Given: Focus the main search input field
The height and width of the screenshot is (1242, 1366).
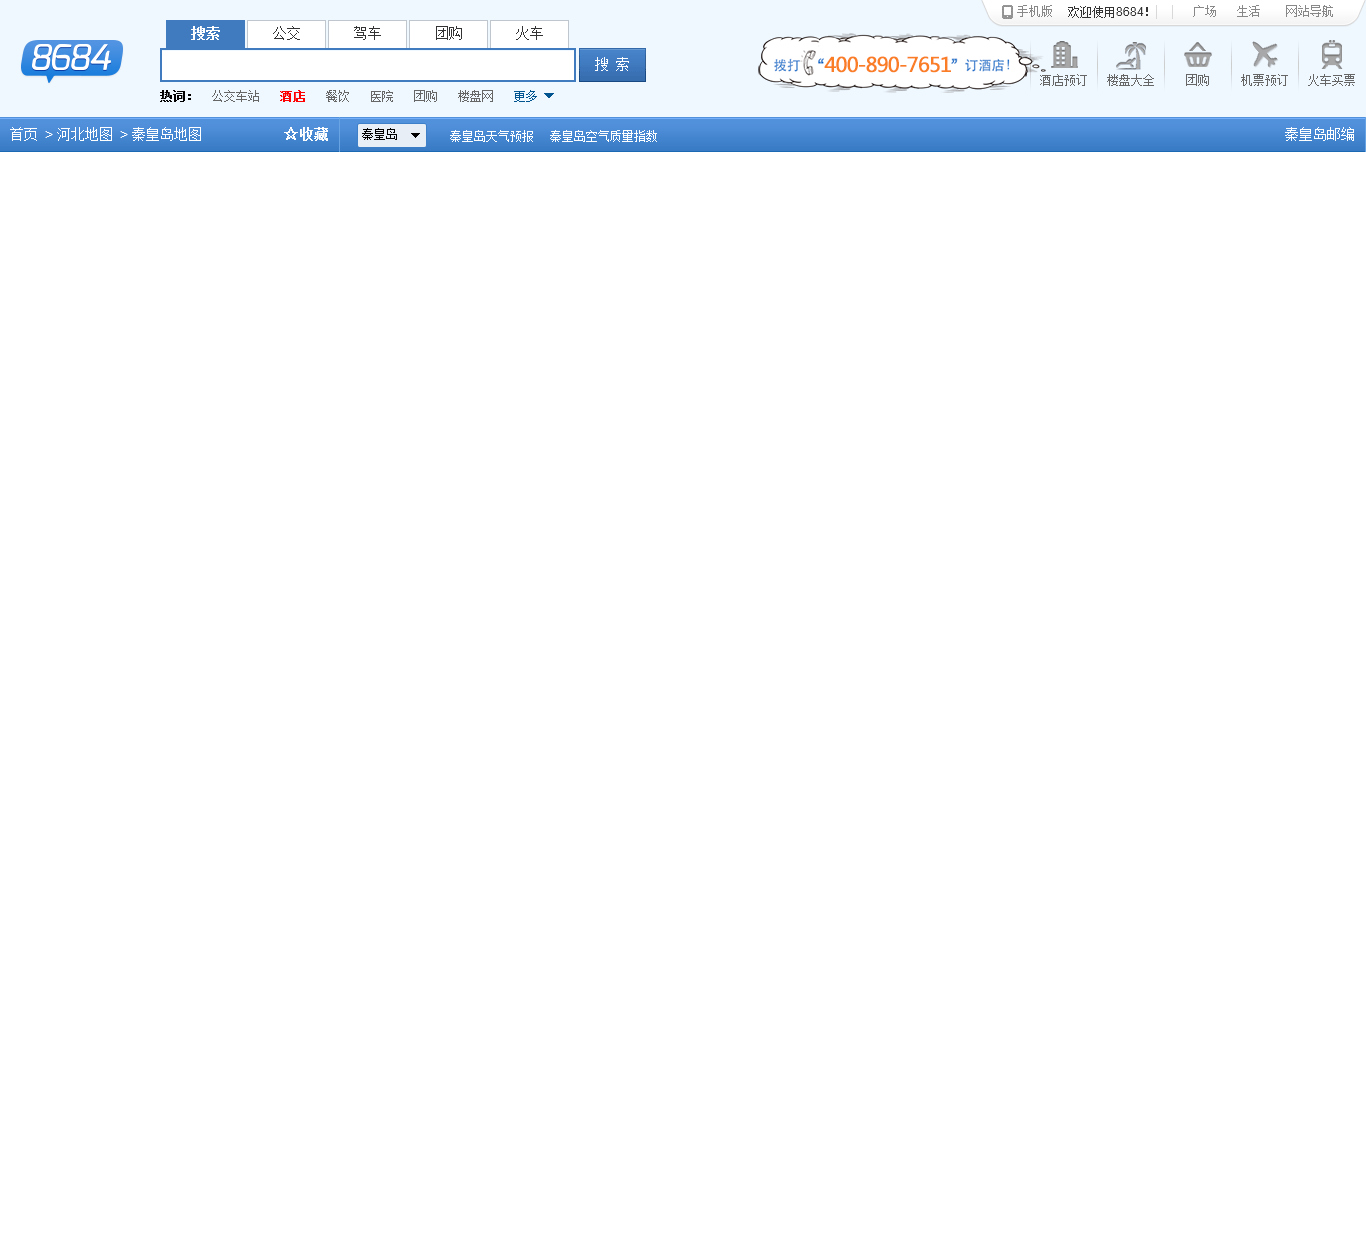Looking at the screenshot, I should click(368, 65).
